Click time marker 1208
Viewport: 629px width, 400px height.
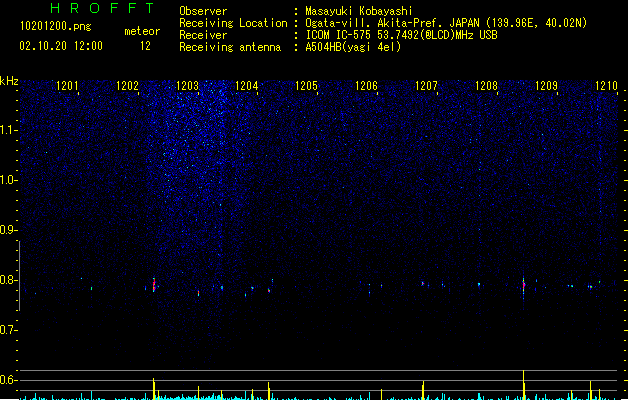pos(486,86)
